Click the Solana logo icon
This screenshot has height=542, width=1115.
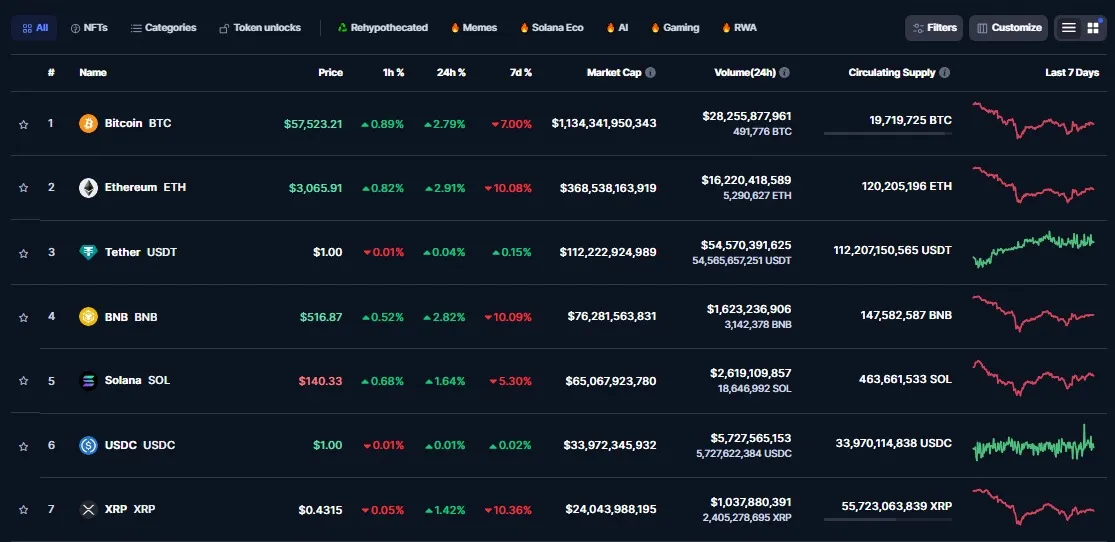(x=88, y=381)
